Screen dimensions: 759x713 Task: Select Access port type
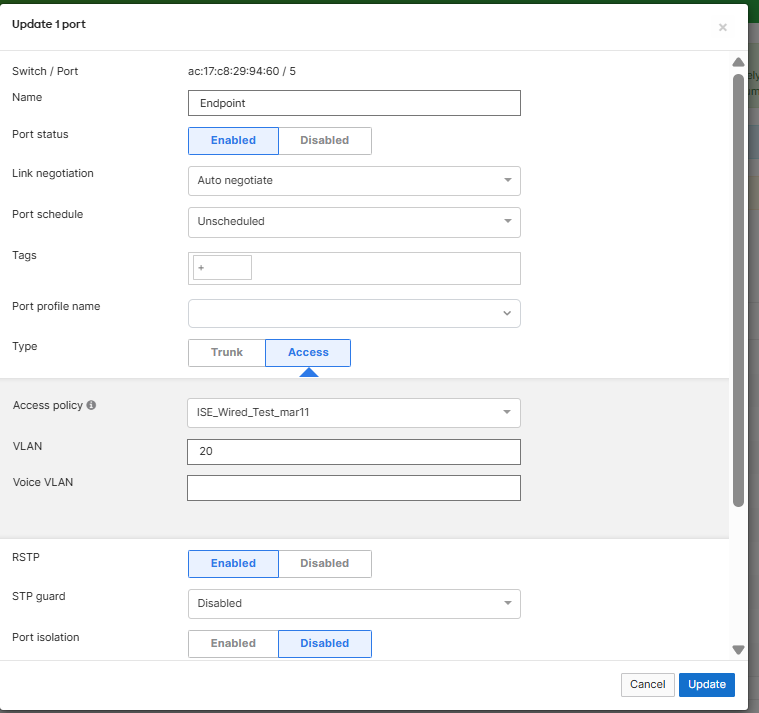(x=308, y=353)
